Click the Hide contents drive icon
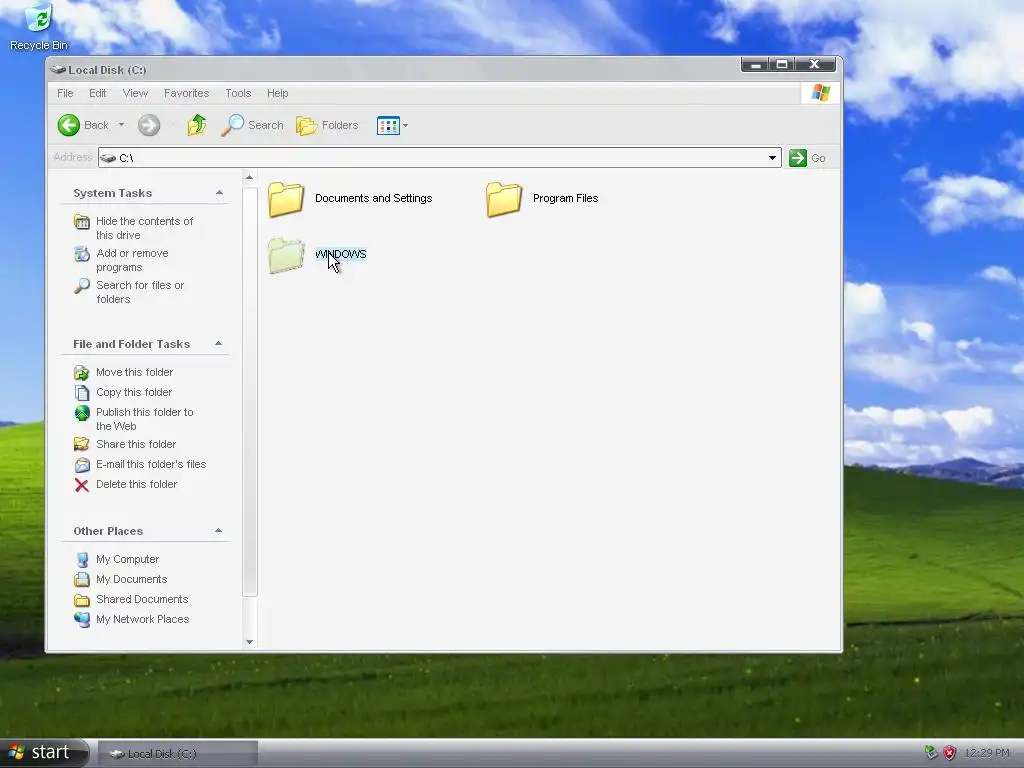This screenshot has width=1024, height=768. click(x=82, y=222)
